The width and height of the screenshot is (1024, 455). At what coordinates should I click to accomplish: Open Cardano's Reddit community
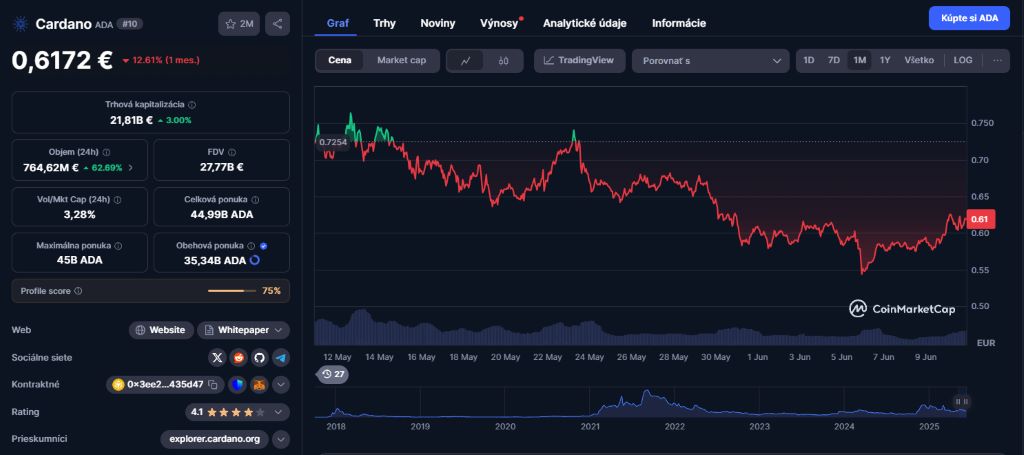(238, 357)
